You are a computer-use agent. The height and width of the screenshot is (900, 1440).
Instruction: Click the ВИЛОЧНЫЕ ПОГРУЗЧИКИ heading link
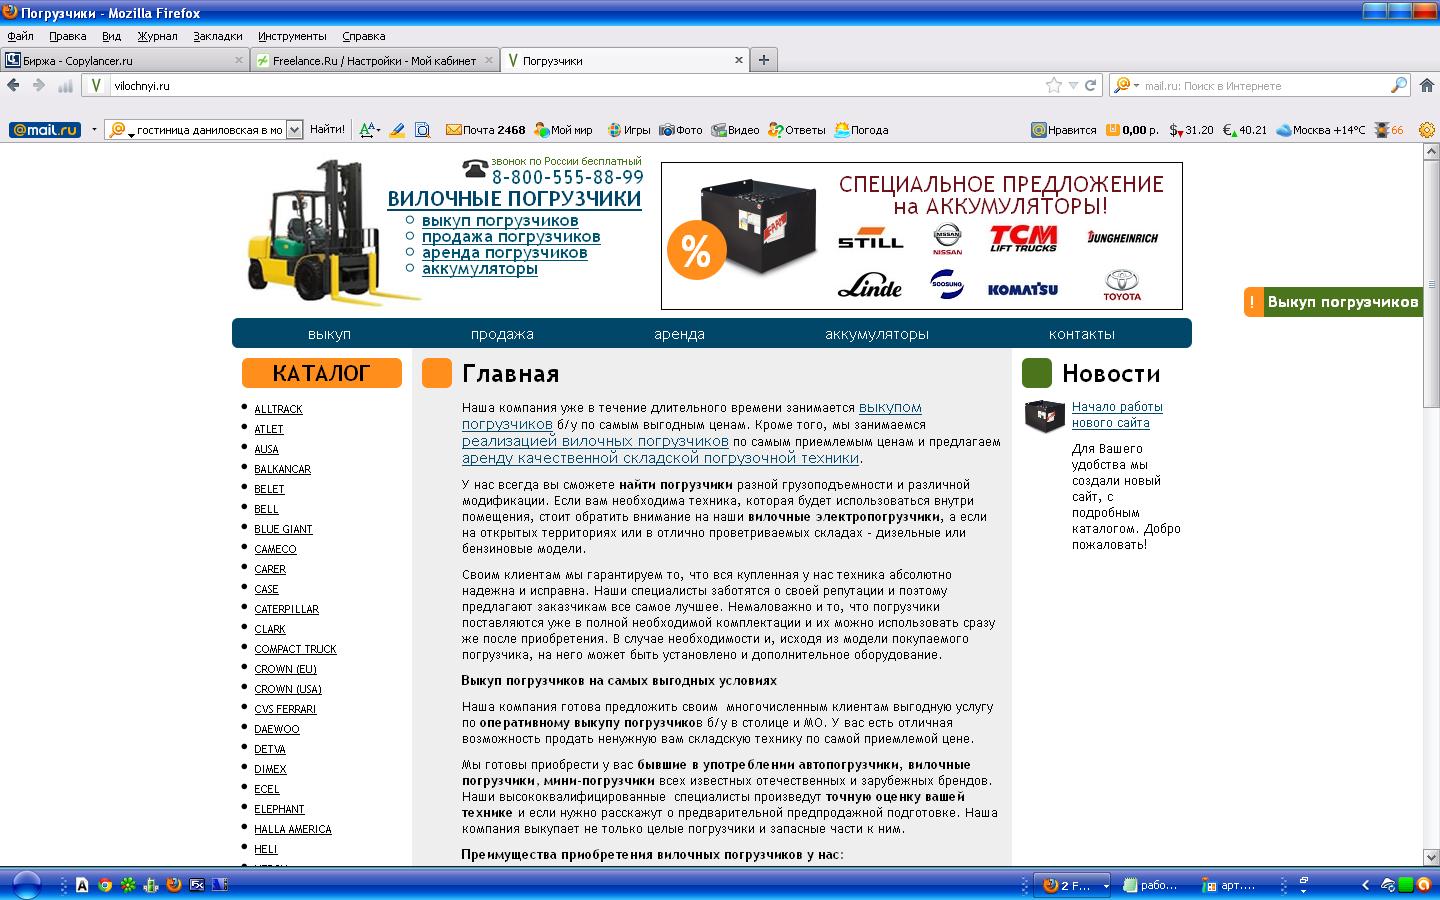(x=514, y=199)
